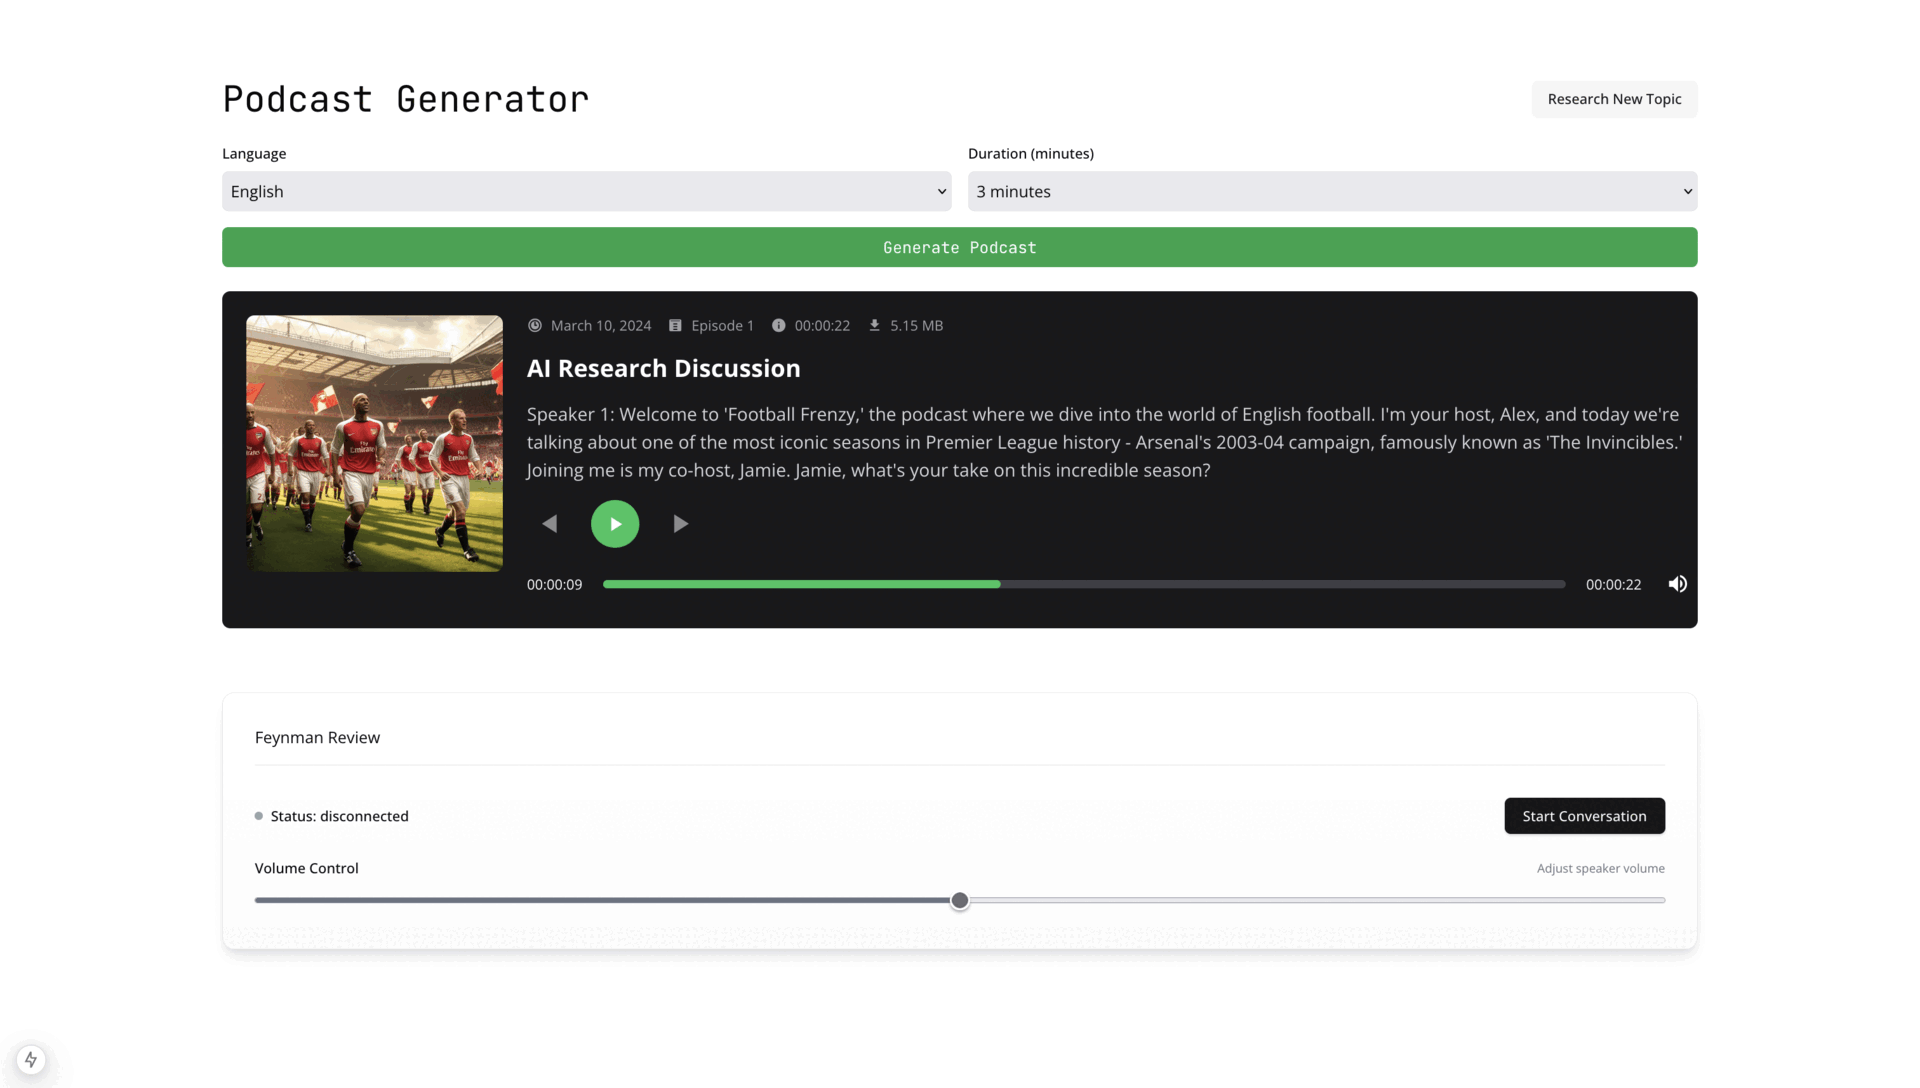Click the Feynman Review heading

[317, 738]
